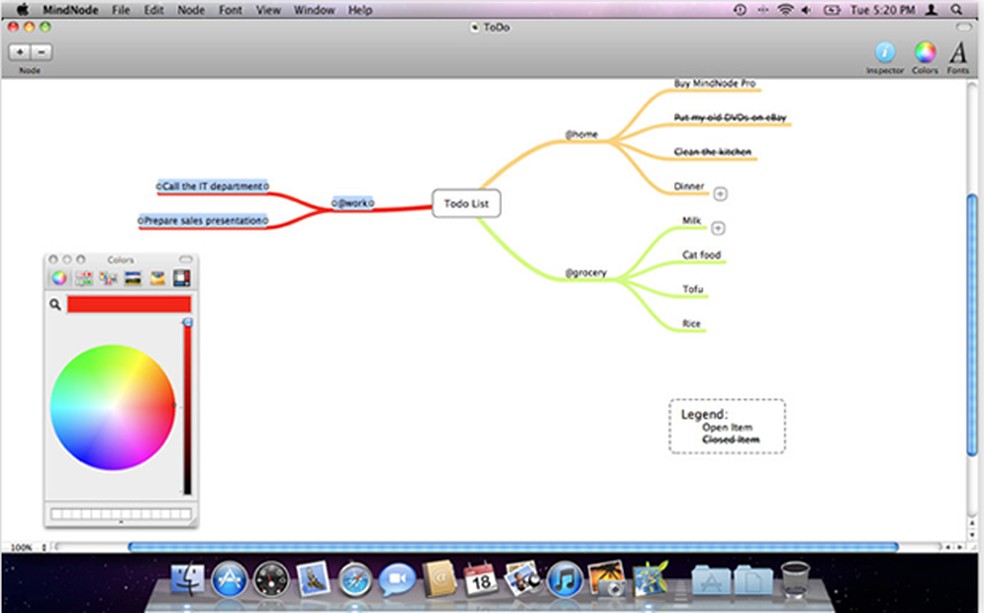Launch Safari from the Dock
Screen dimensions: 984x613
pyautogui.click(x=355, y=579)
